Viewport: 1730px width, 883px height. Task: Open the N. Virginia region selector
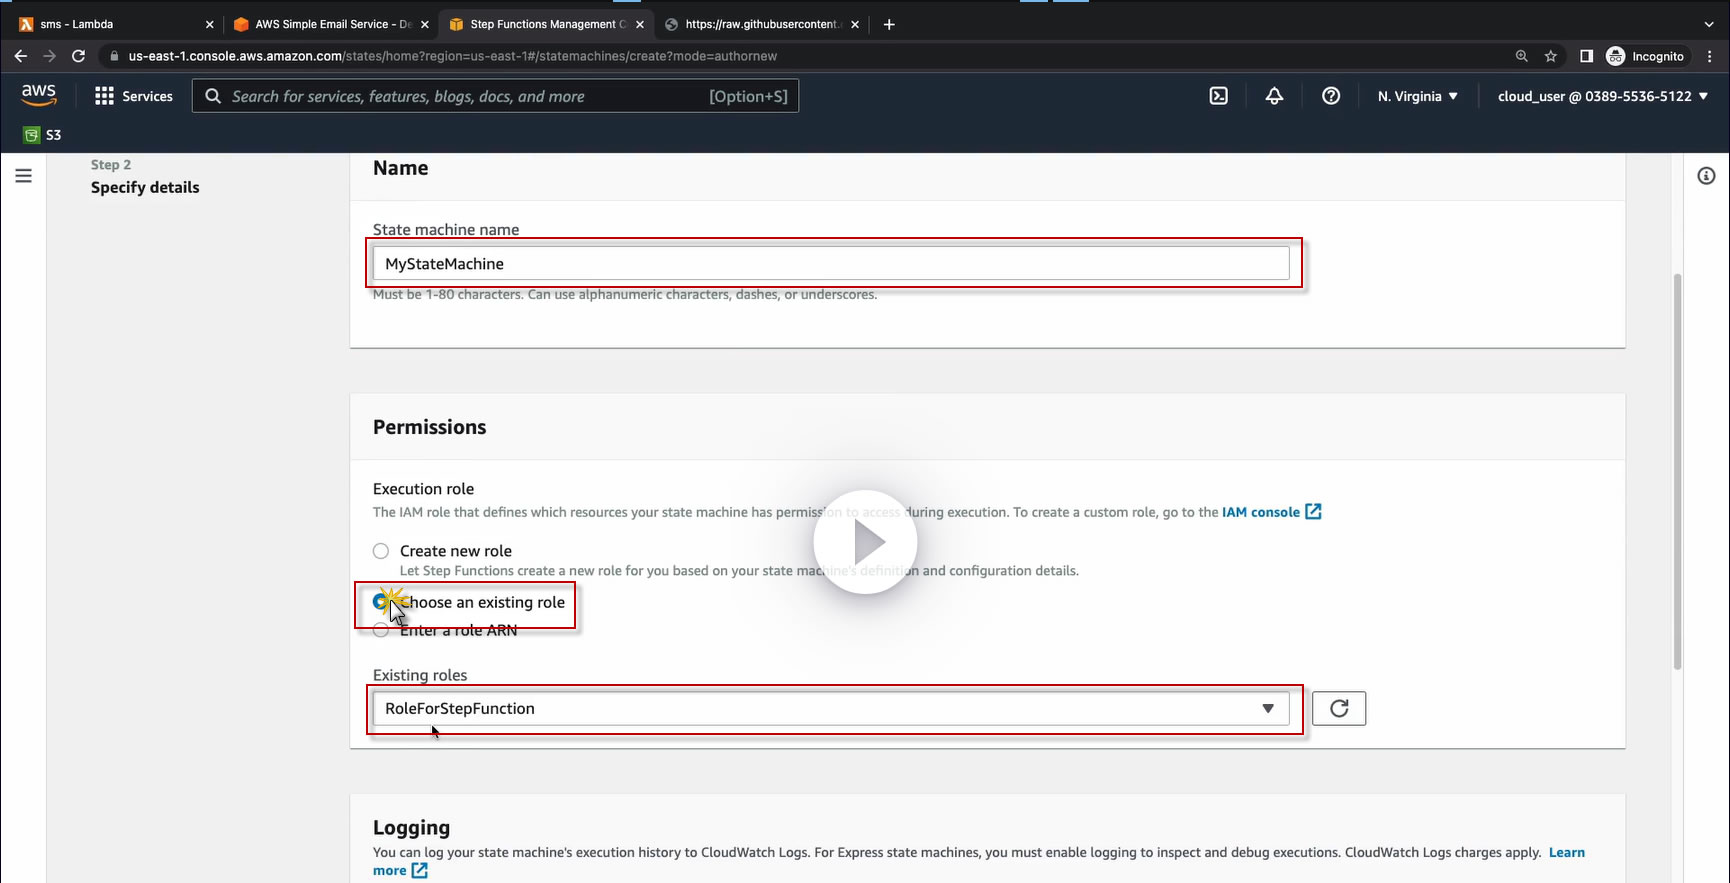(1417, 96)
